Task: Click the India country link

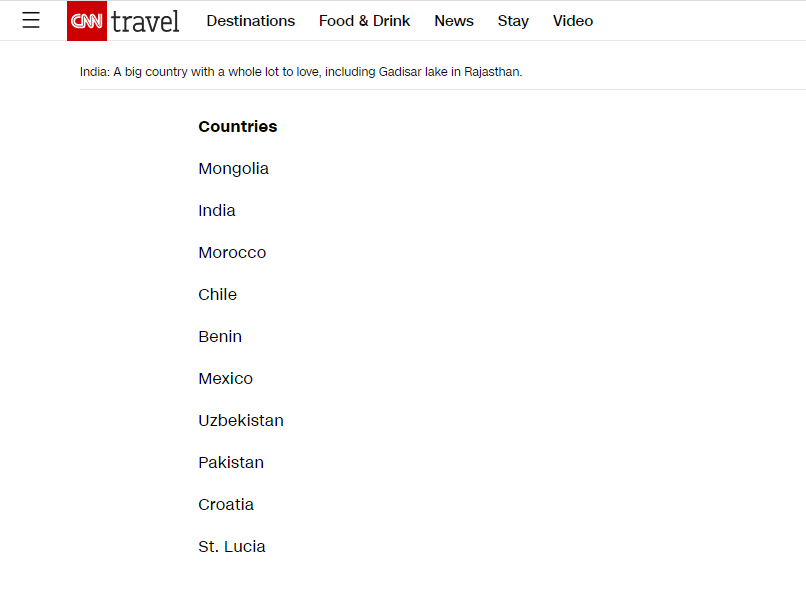Action: (217, 211)
